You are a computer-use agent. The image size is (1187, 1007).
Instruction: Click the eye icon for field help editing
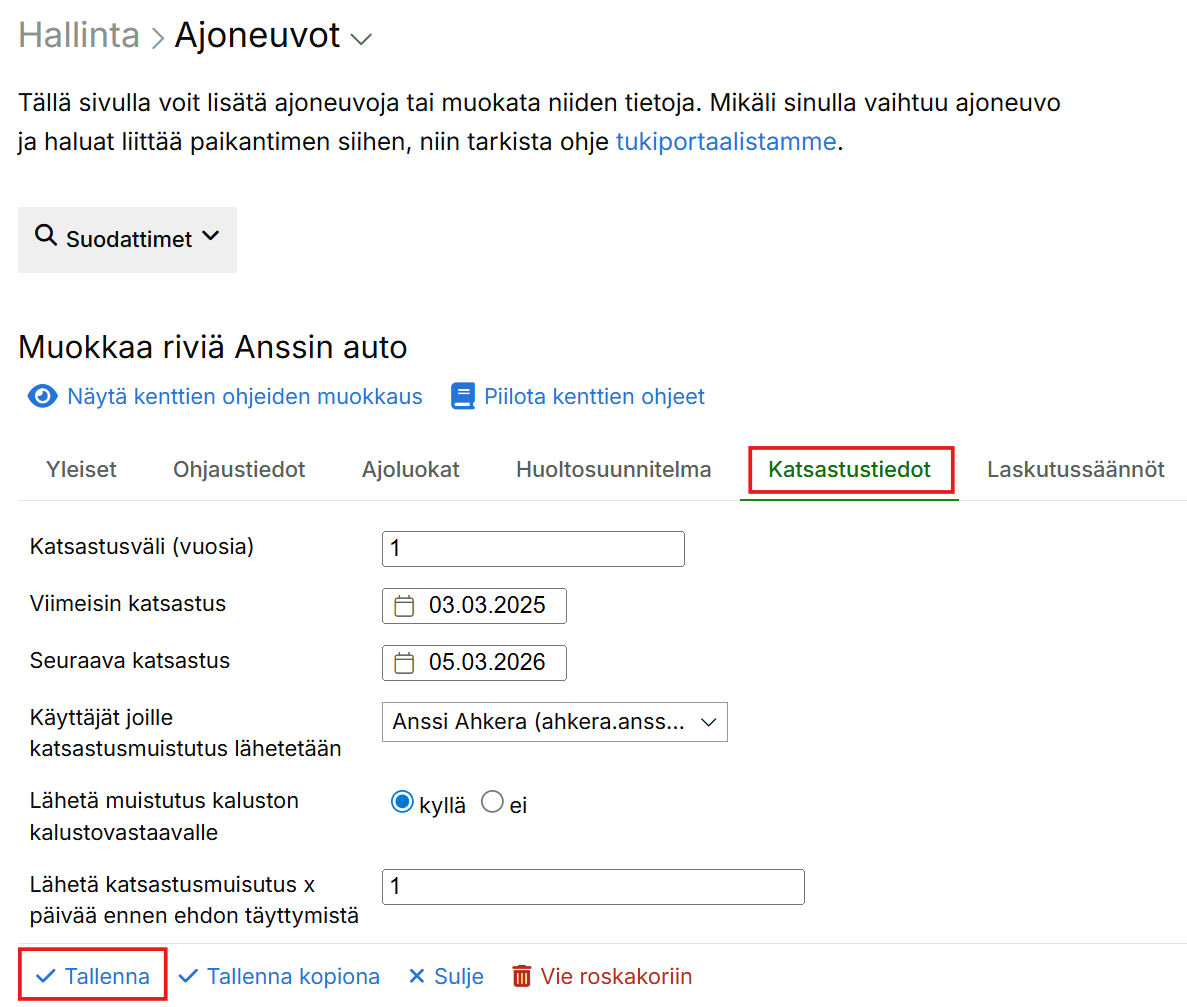42,397
